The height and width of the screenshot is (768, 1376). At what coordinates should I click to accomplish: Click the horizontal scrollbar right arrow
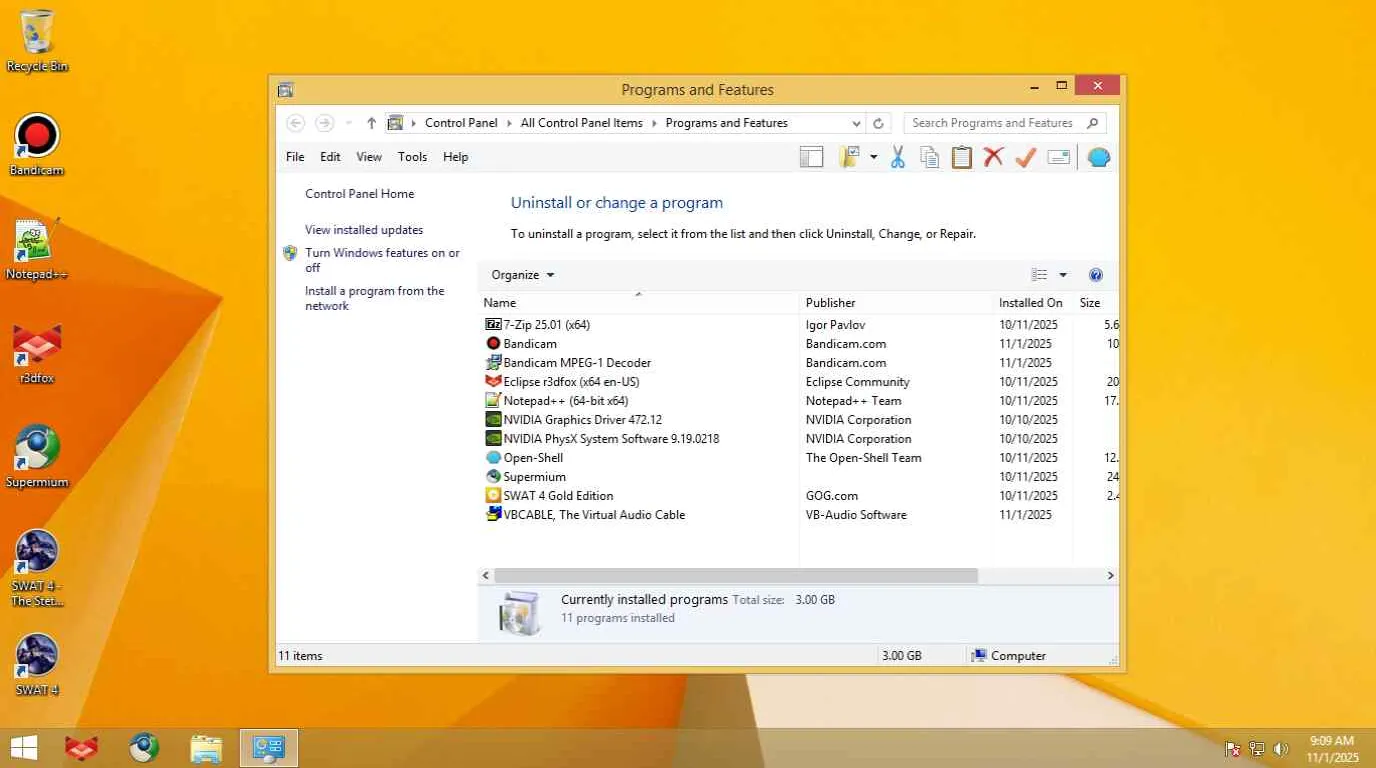(x=1110, y=576)
